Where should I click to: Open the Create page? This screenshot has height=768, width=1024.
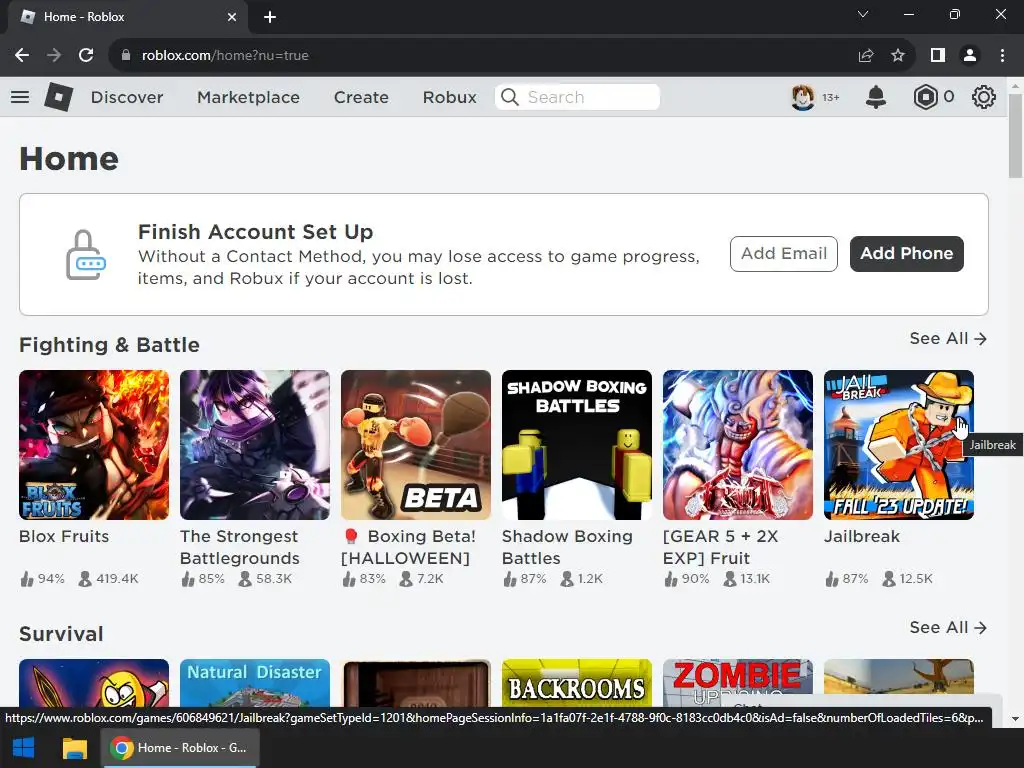tap(361, 97)
